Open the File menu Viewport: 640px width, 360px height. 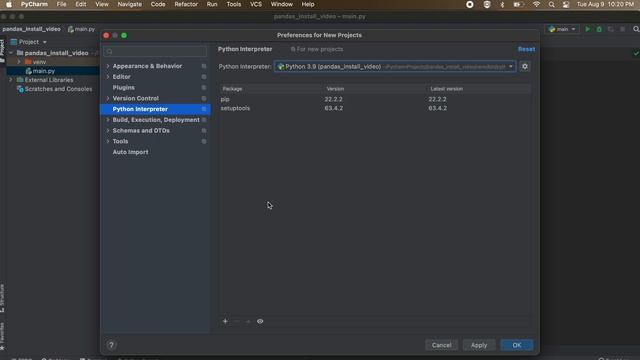(61, 4)
